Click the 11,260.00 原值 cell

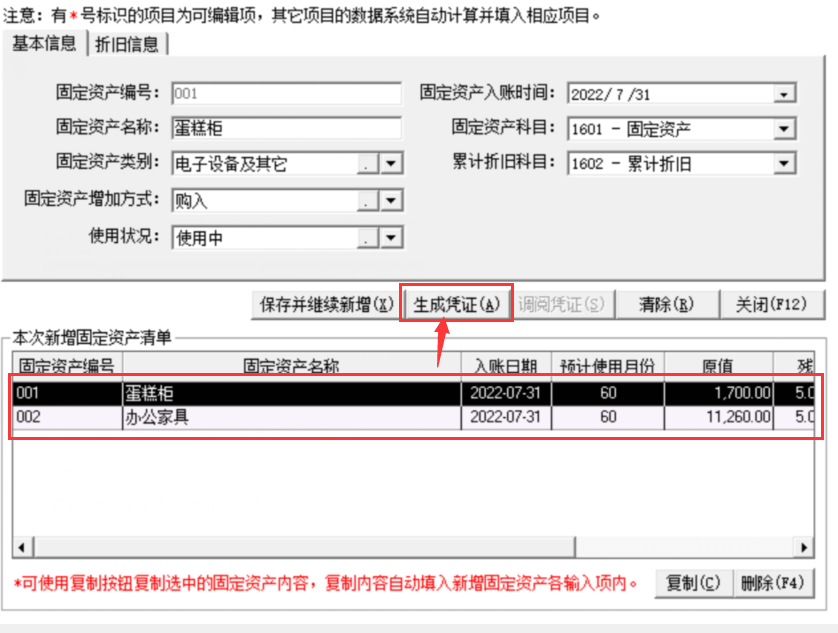tap(718, 417)
